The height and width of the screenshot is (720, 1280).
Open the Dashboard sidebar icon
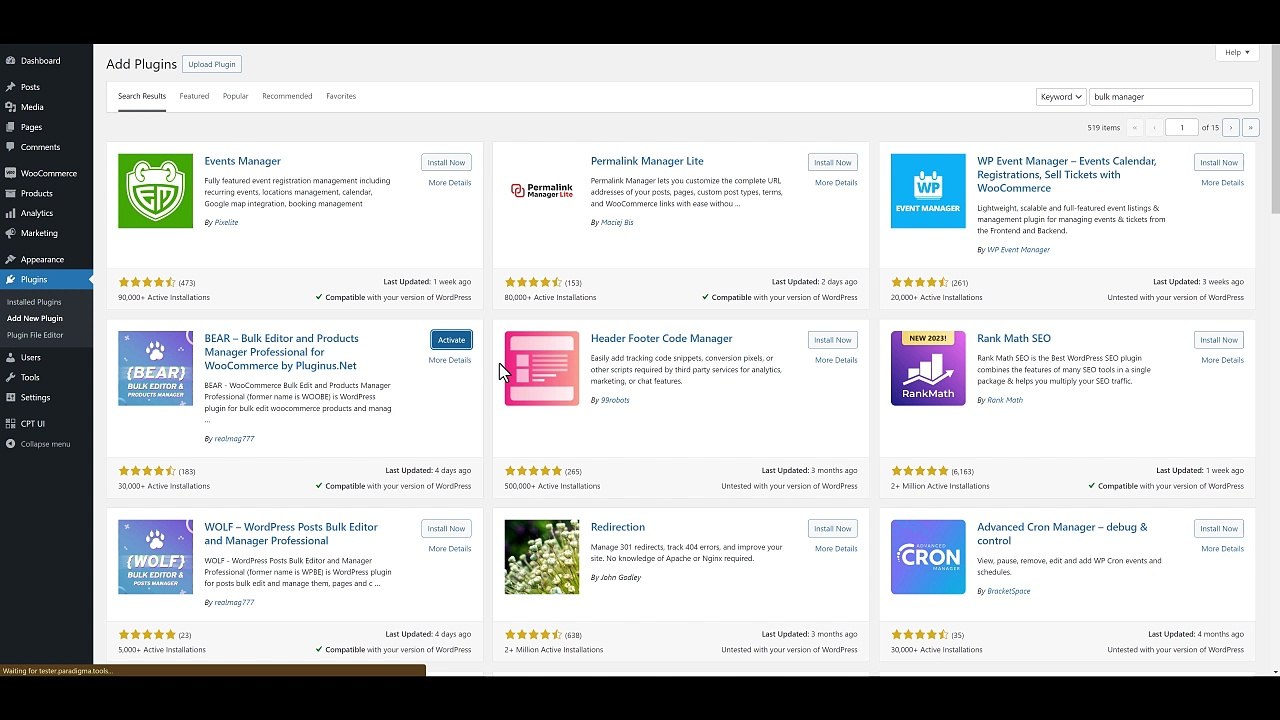click(x=11, y=61)
